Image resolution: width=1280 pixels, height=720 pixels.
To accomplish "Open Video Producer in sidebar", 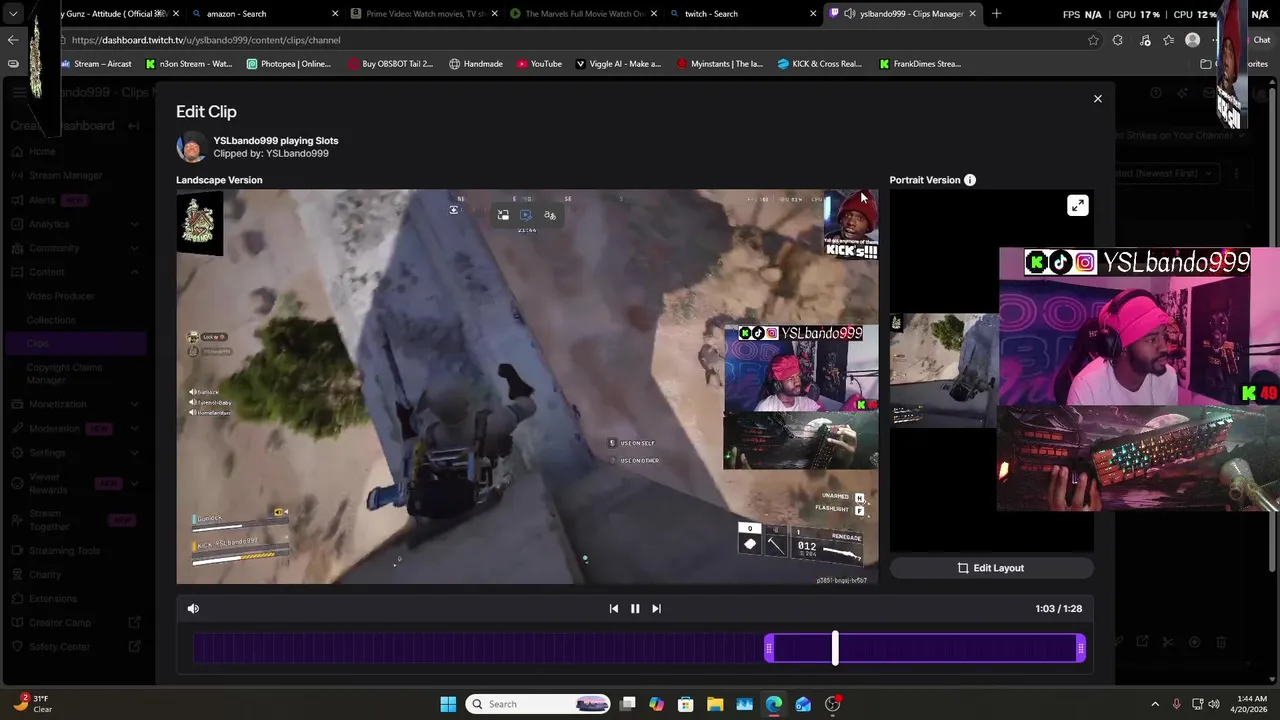I will [x=61, y=297].
